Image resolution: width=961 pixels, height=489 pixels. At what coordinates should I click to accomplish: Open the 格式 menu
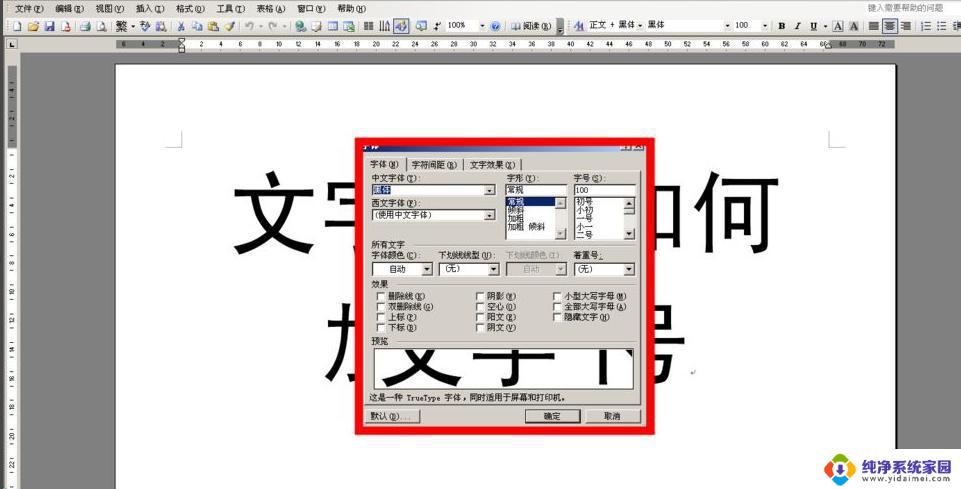[x=190, y=9]
